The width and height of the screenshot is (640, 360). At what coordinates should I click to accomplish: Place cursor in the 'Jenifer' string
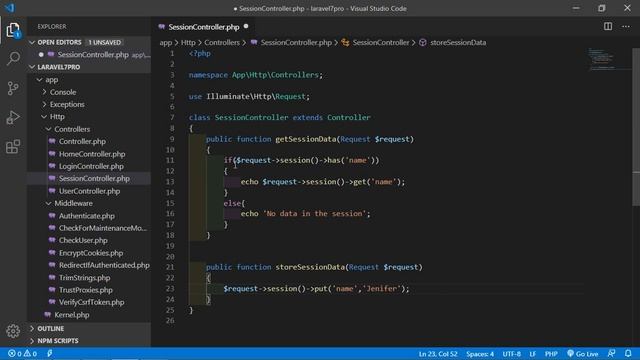click(382, 289)
